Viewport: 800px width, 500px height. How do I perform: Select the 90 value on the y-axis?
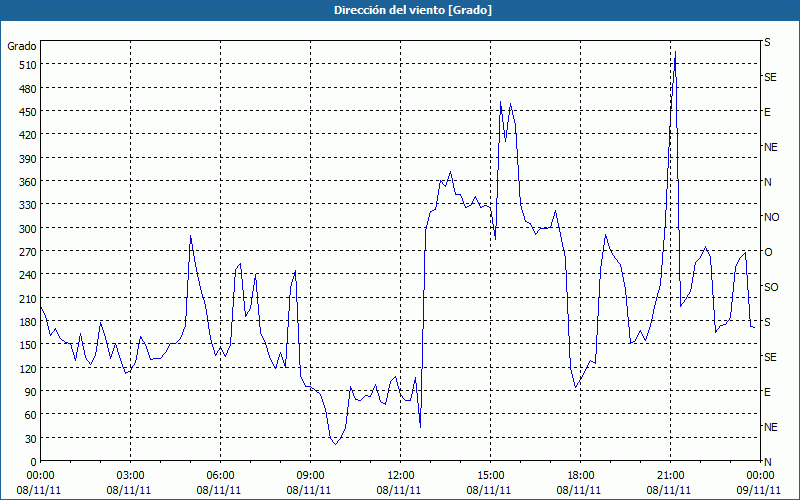click(x=31, y=391)
